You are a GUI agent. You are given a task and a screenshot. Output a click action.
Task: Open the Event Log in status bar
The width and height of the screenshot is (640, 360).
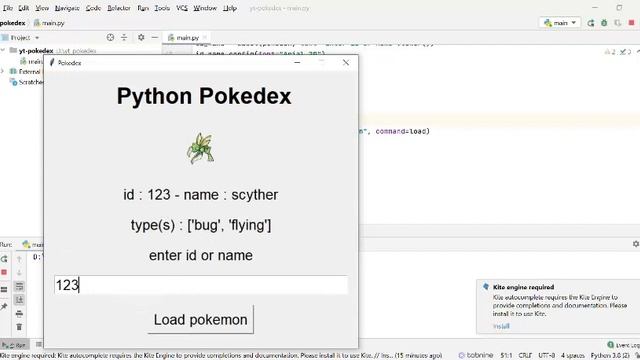click(x=623, y=345)
